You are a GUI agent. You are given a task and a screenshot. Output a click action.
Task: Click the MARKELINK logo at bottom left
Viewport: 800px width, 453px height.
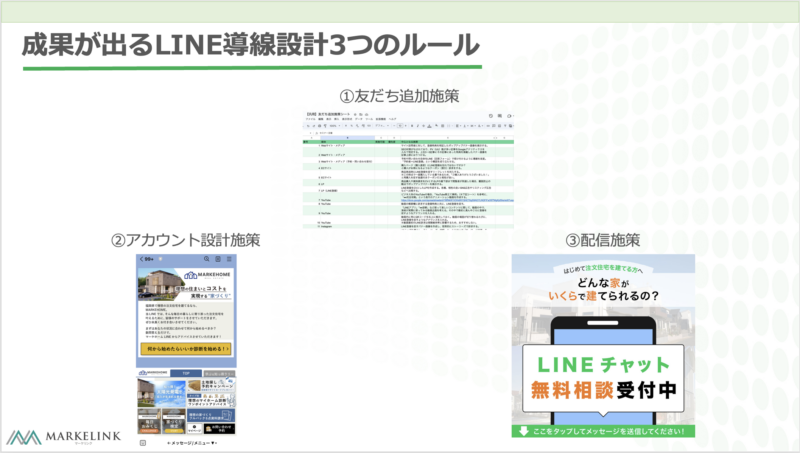click(x=52, y=437)
